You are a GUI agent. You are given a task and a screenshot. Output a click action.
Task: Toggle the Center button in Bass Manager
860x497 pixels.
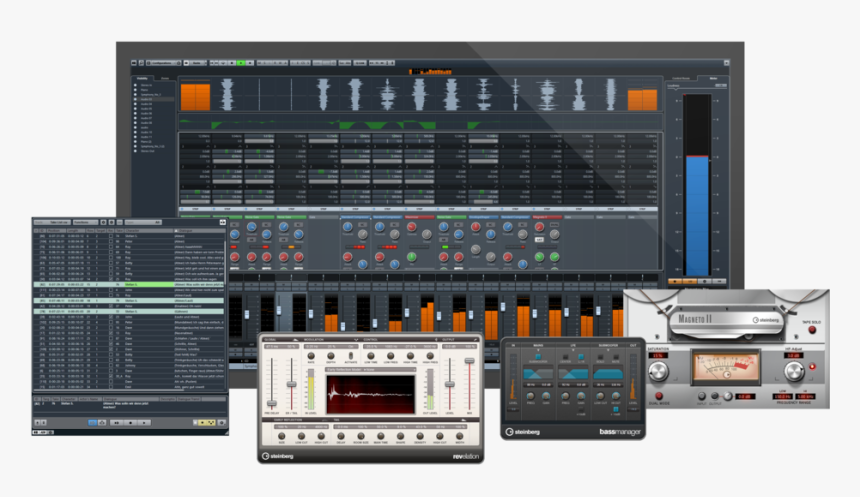pyautogui.click(x=565, y=357)
